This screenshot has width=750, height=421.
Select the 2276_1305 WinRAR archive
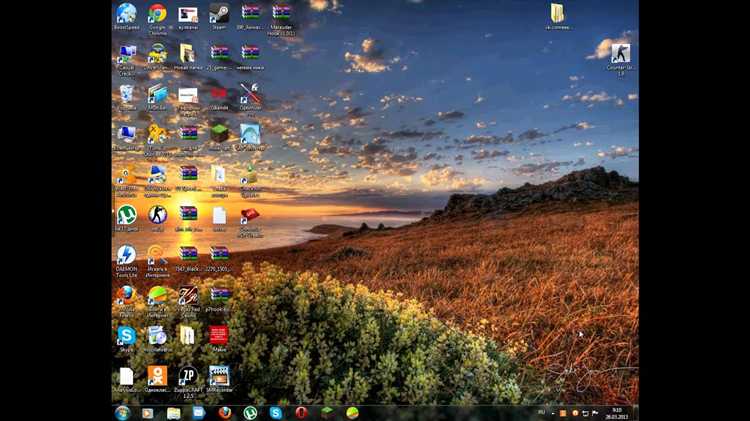click(x=219, y=255)
